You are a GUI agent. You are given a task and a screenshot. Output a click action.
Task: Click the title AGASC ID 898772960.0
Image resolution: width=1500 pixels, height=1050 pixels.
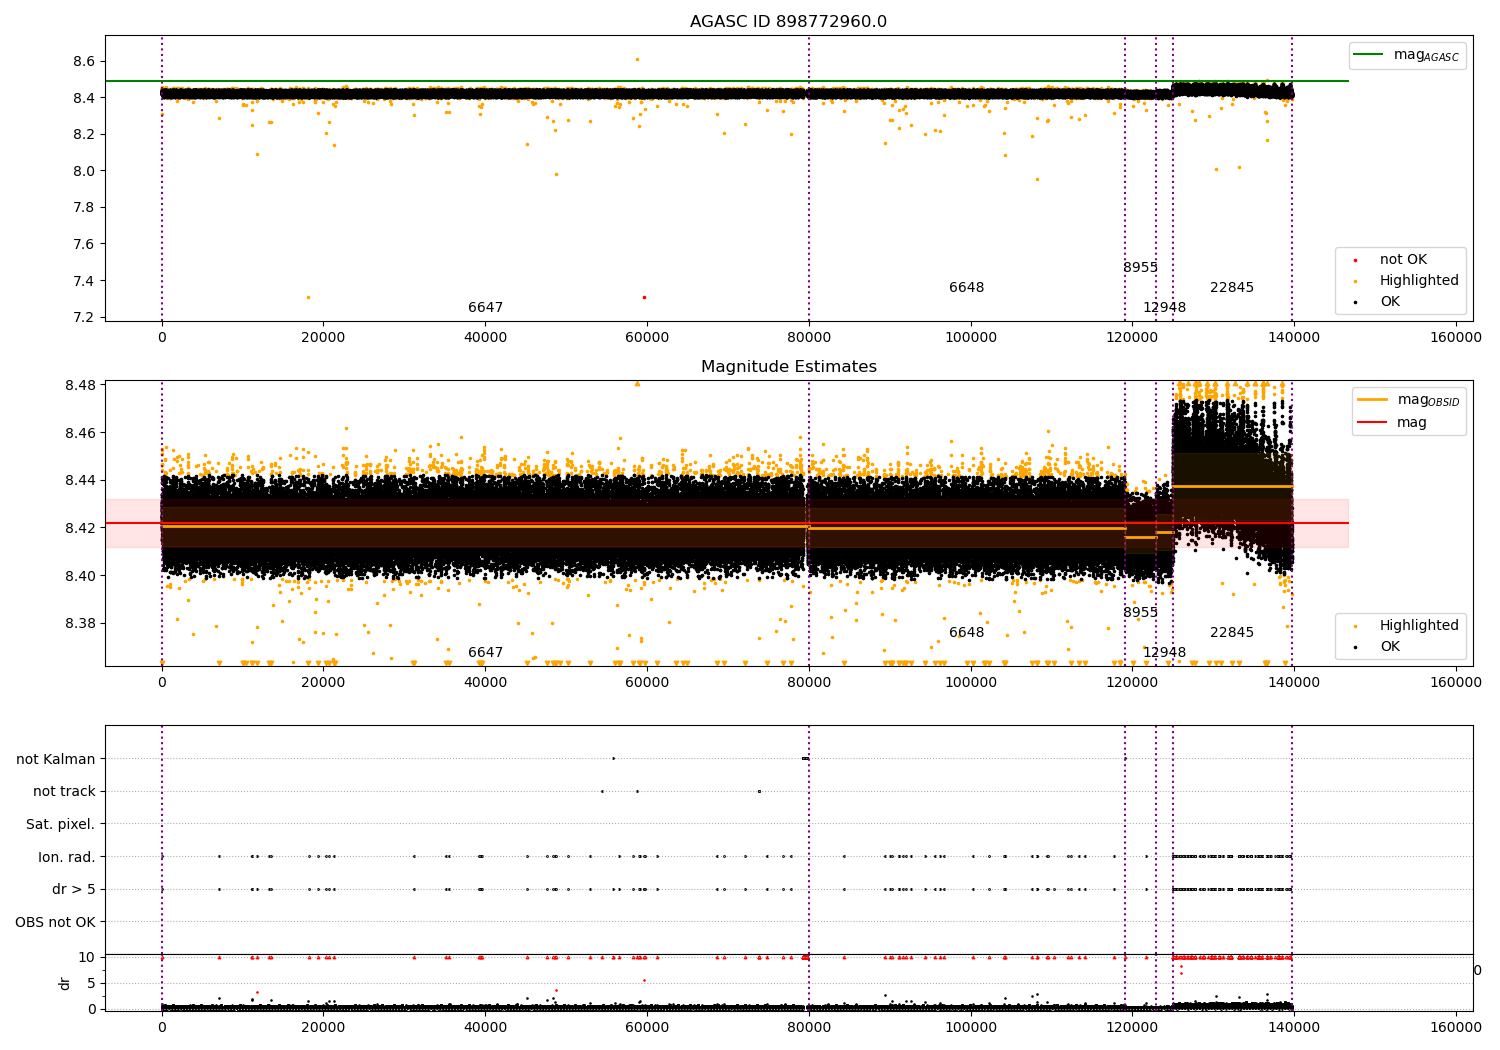[x=788, y=22]
